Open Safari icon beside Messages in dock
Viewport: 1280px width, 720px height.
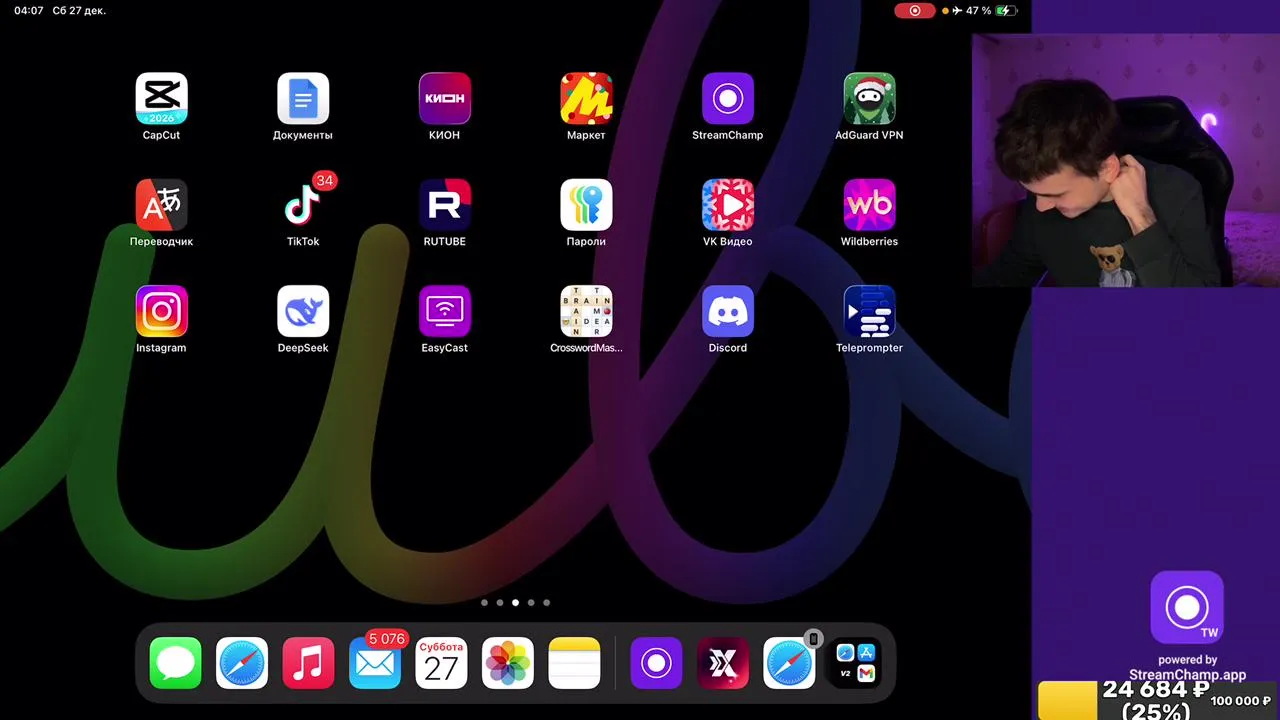242,663
